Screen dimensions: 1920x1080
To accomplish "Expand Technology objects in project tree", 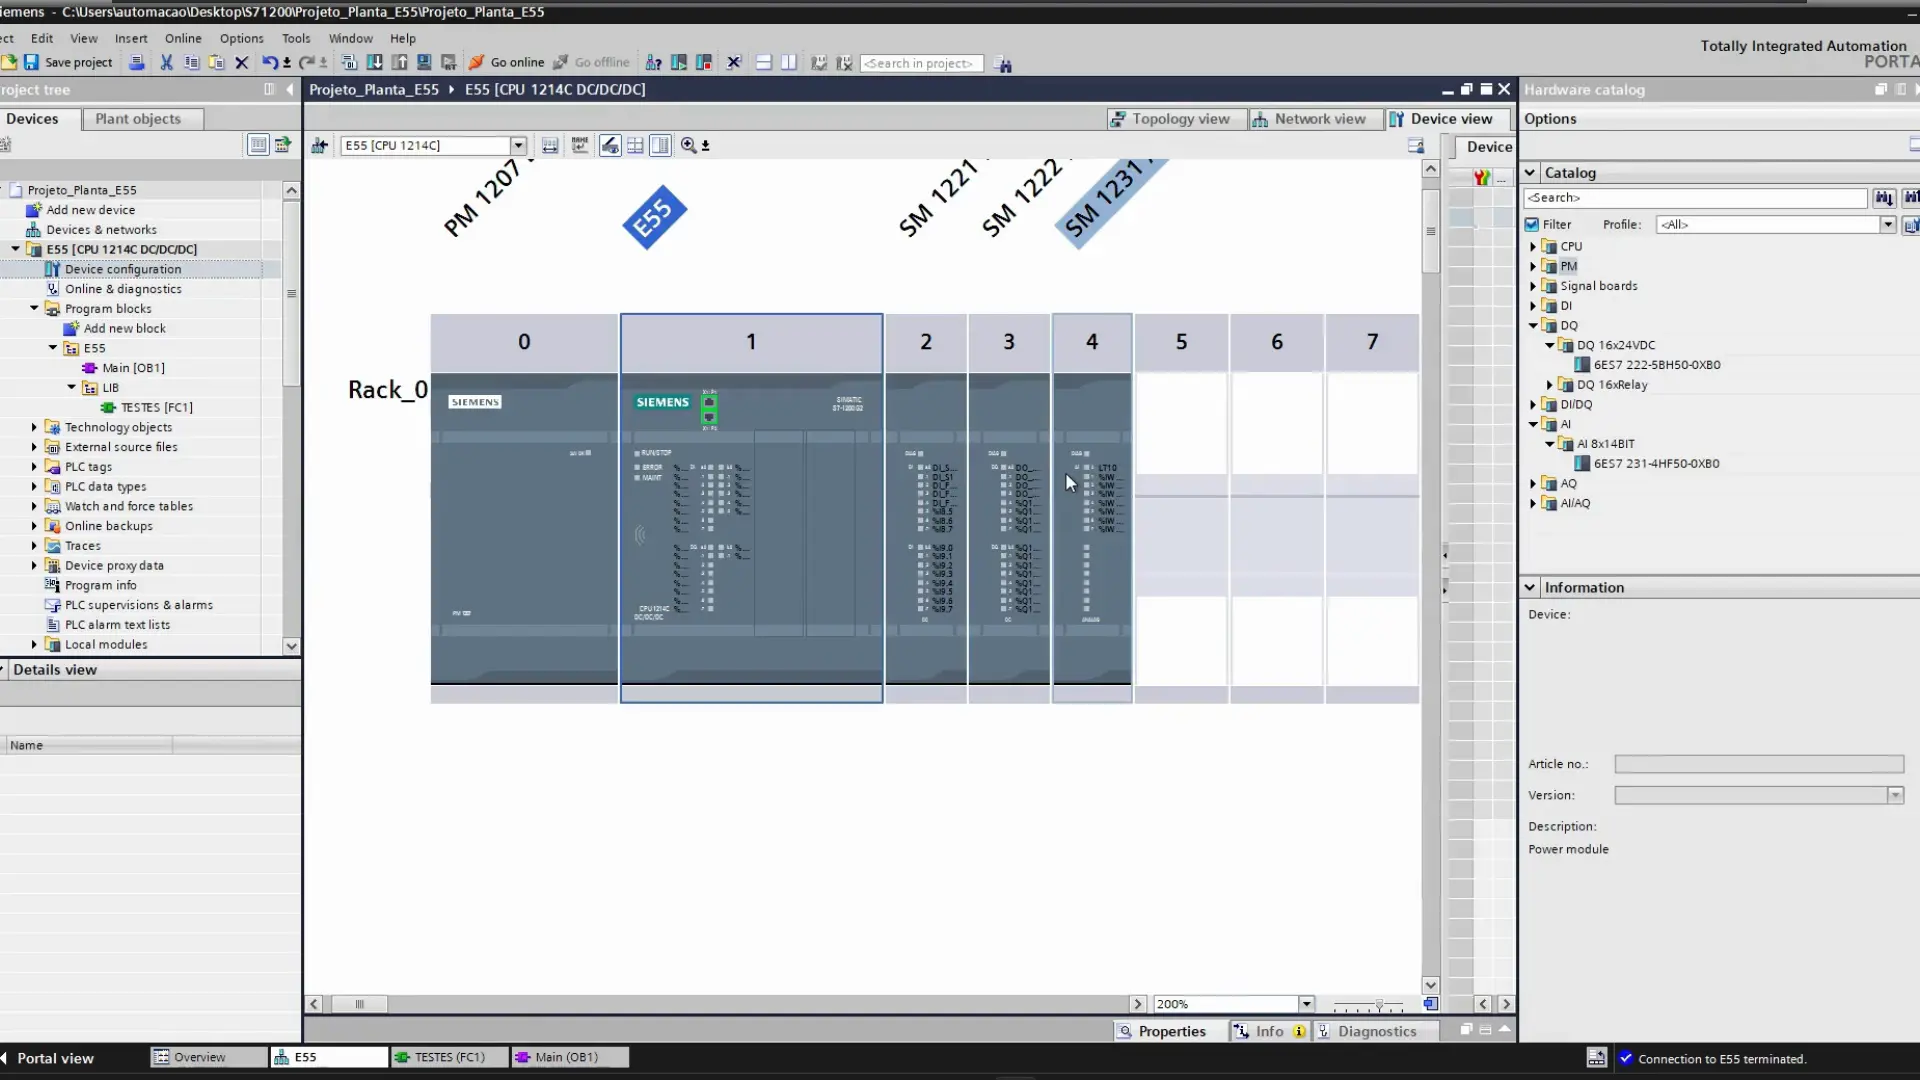I will [34, 427].
